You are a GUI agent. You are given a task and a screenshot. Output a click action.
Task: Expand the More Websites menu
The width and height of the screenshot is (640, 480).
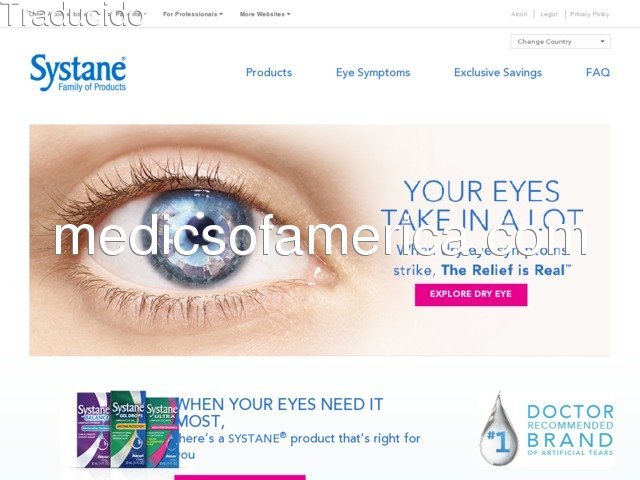[265, 14]
